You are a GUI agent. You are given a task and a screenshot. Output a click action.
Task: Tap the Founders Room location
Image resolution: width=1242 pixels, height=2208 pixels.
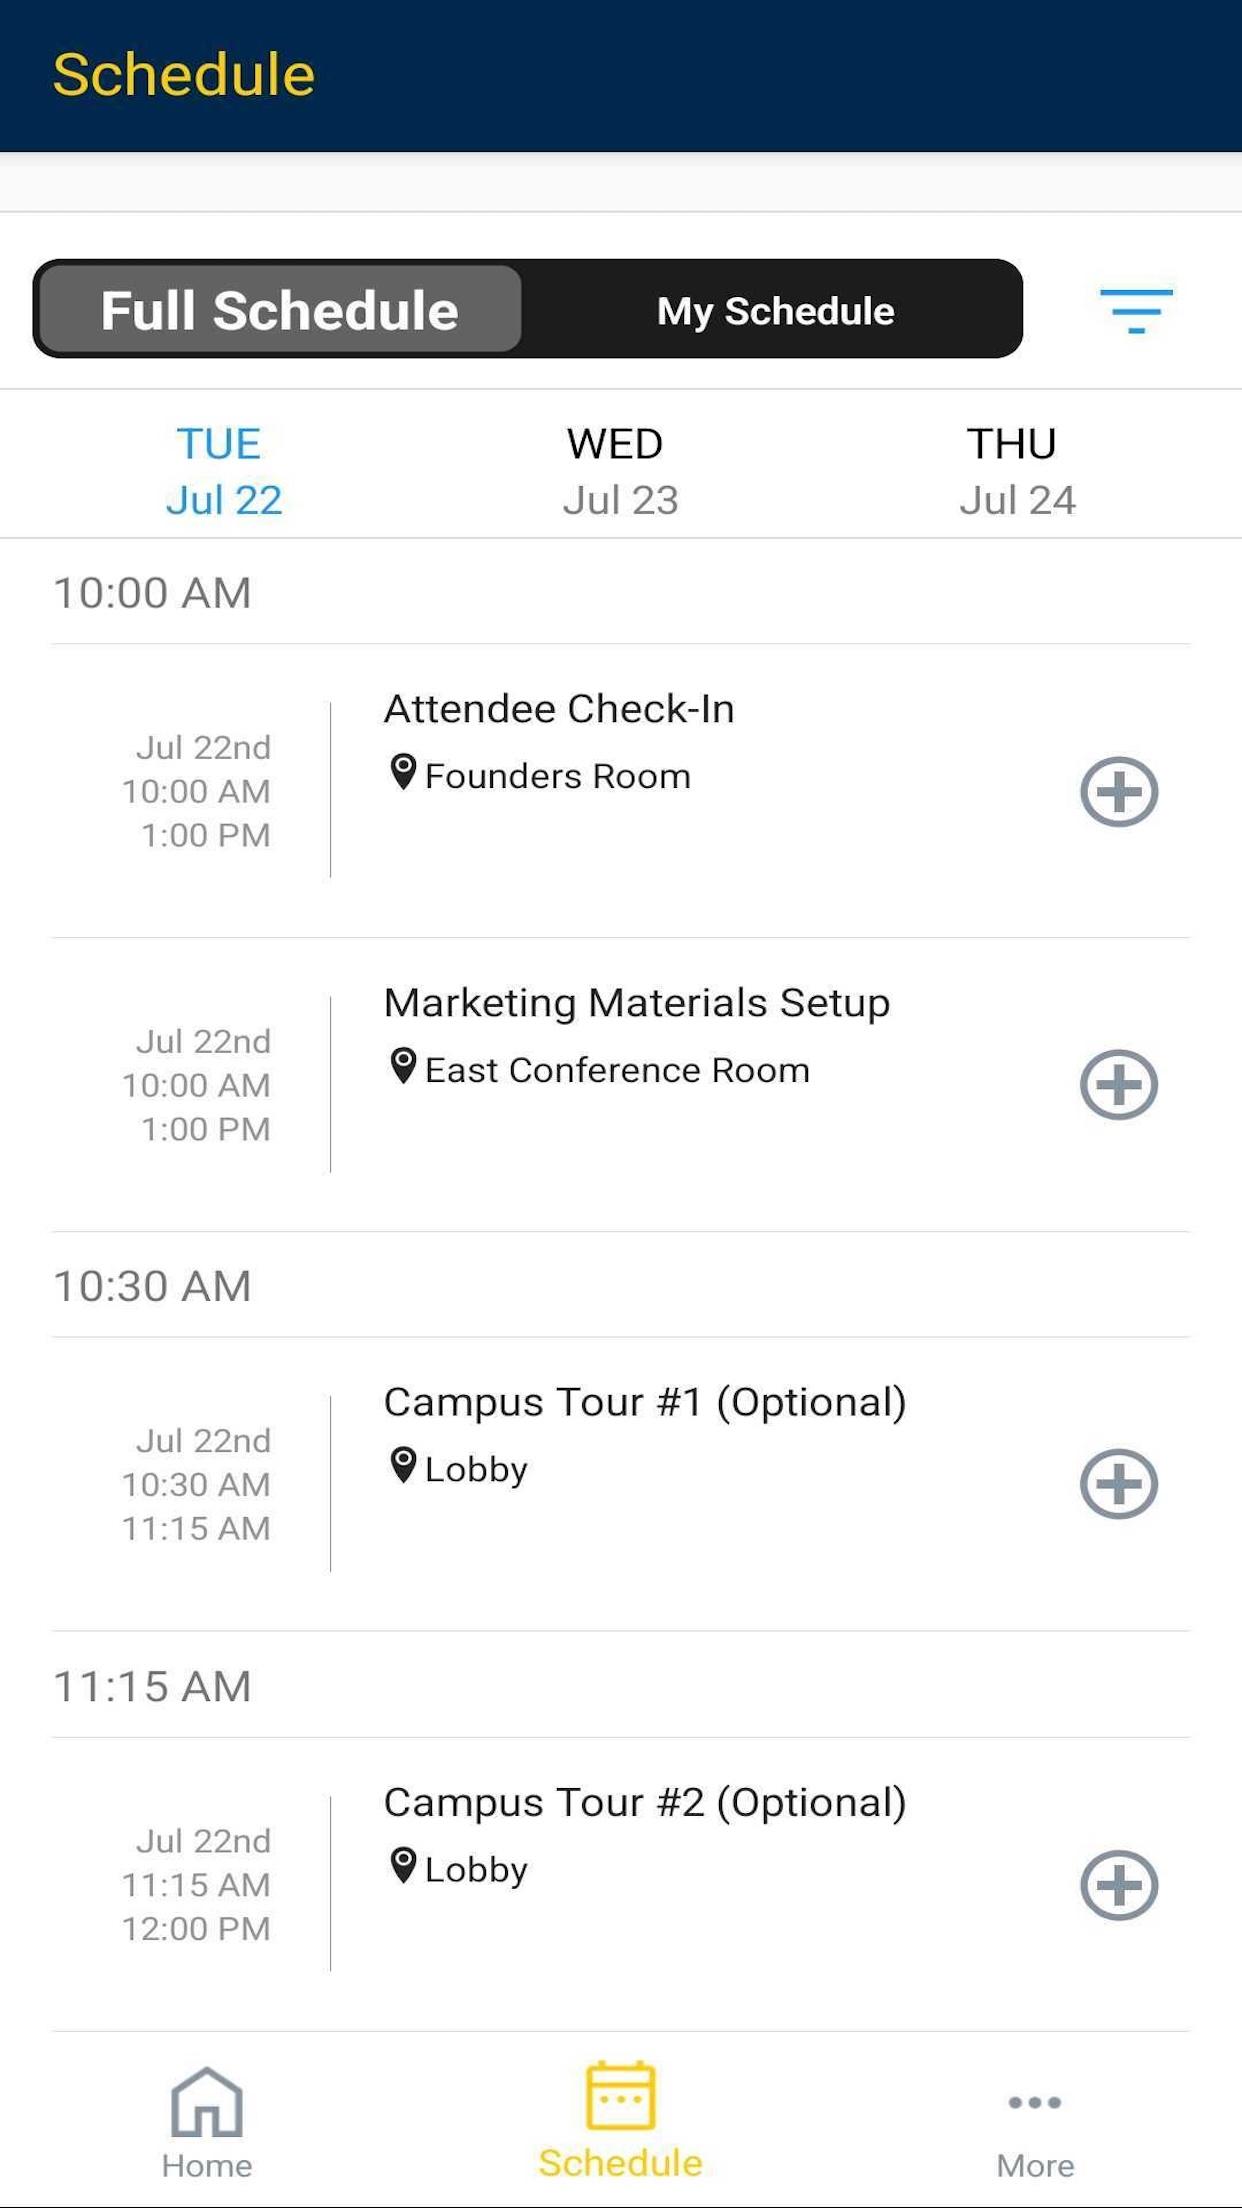coord(556,776)
